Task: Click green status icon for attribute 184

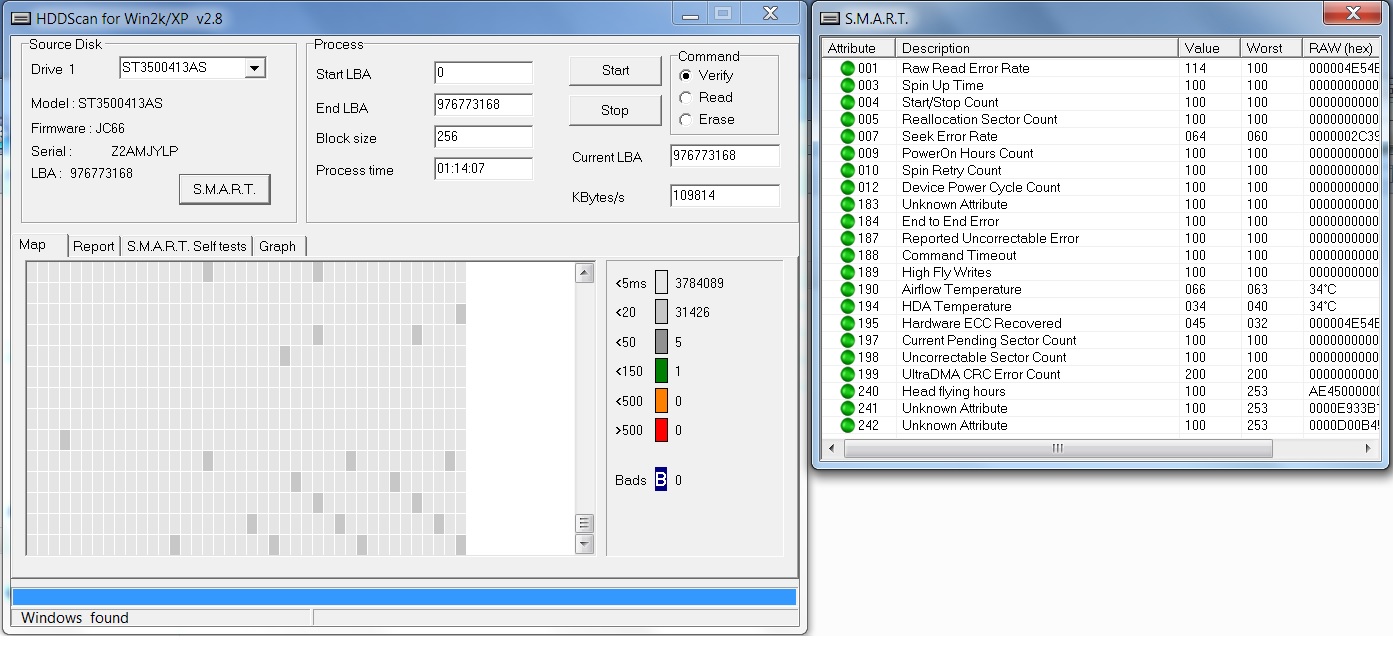Action: click(x=848, y=221)
